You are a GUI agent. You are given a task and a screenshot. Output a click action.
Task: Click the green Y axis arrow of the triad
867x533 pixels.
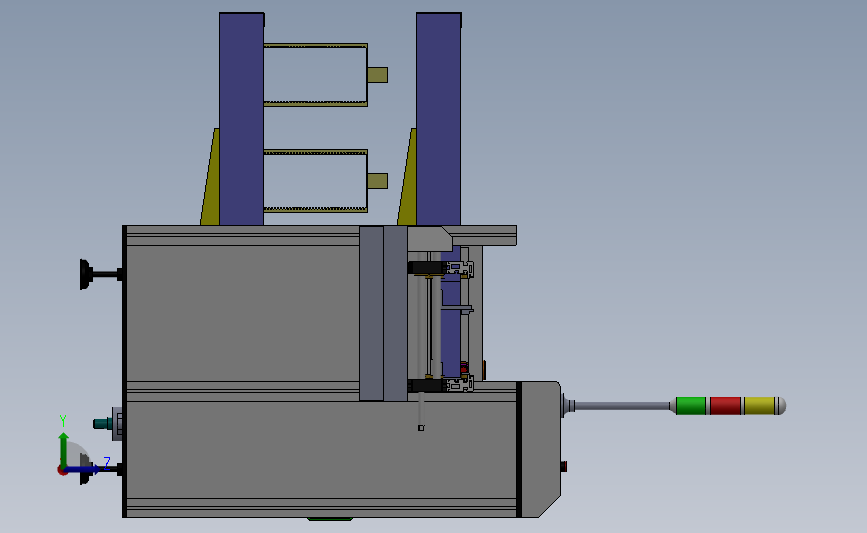coord(64,449)
